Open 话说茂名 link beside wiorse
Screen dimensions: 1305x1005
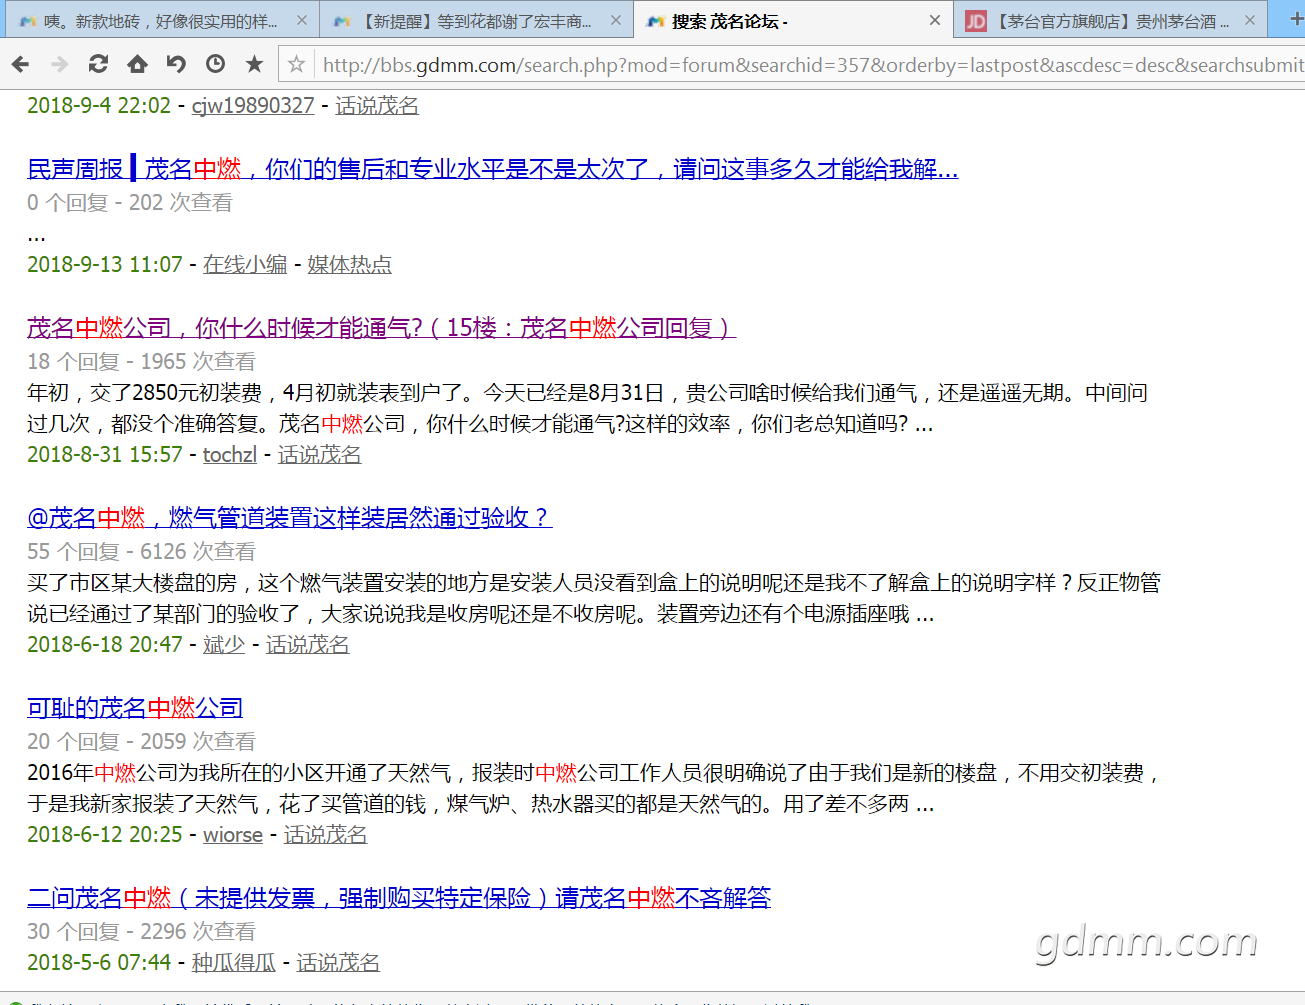click(x=325, y=835)
